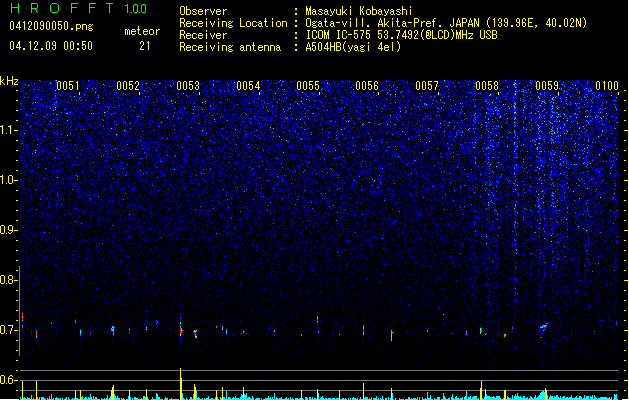Select the filename 0412090050.png
629x400 pixels.
coord(51,26)
